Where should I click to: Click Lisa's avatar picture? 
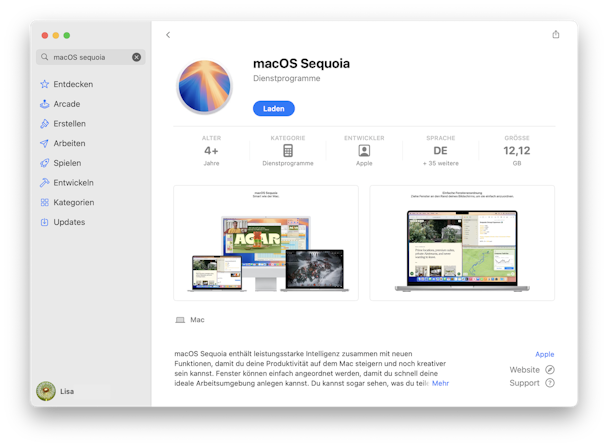pyautogui.click(x=46, y=391)
